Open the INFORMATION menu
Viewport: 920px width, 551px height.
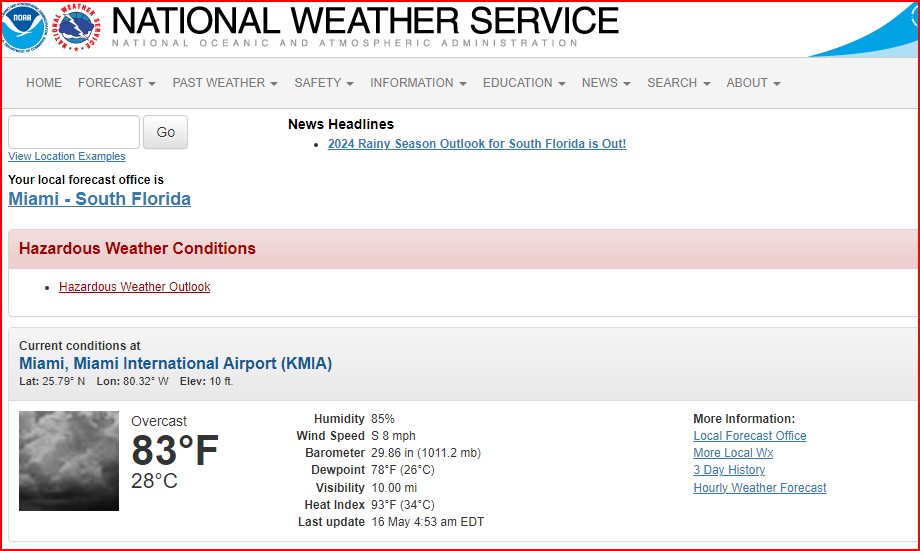418,83
